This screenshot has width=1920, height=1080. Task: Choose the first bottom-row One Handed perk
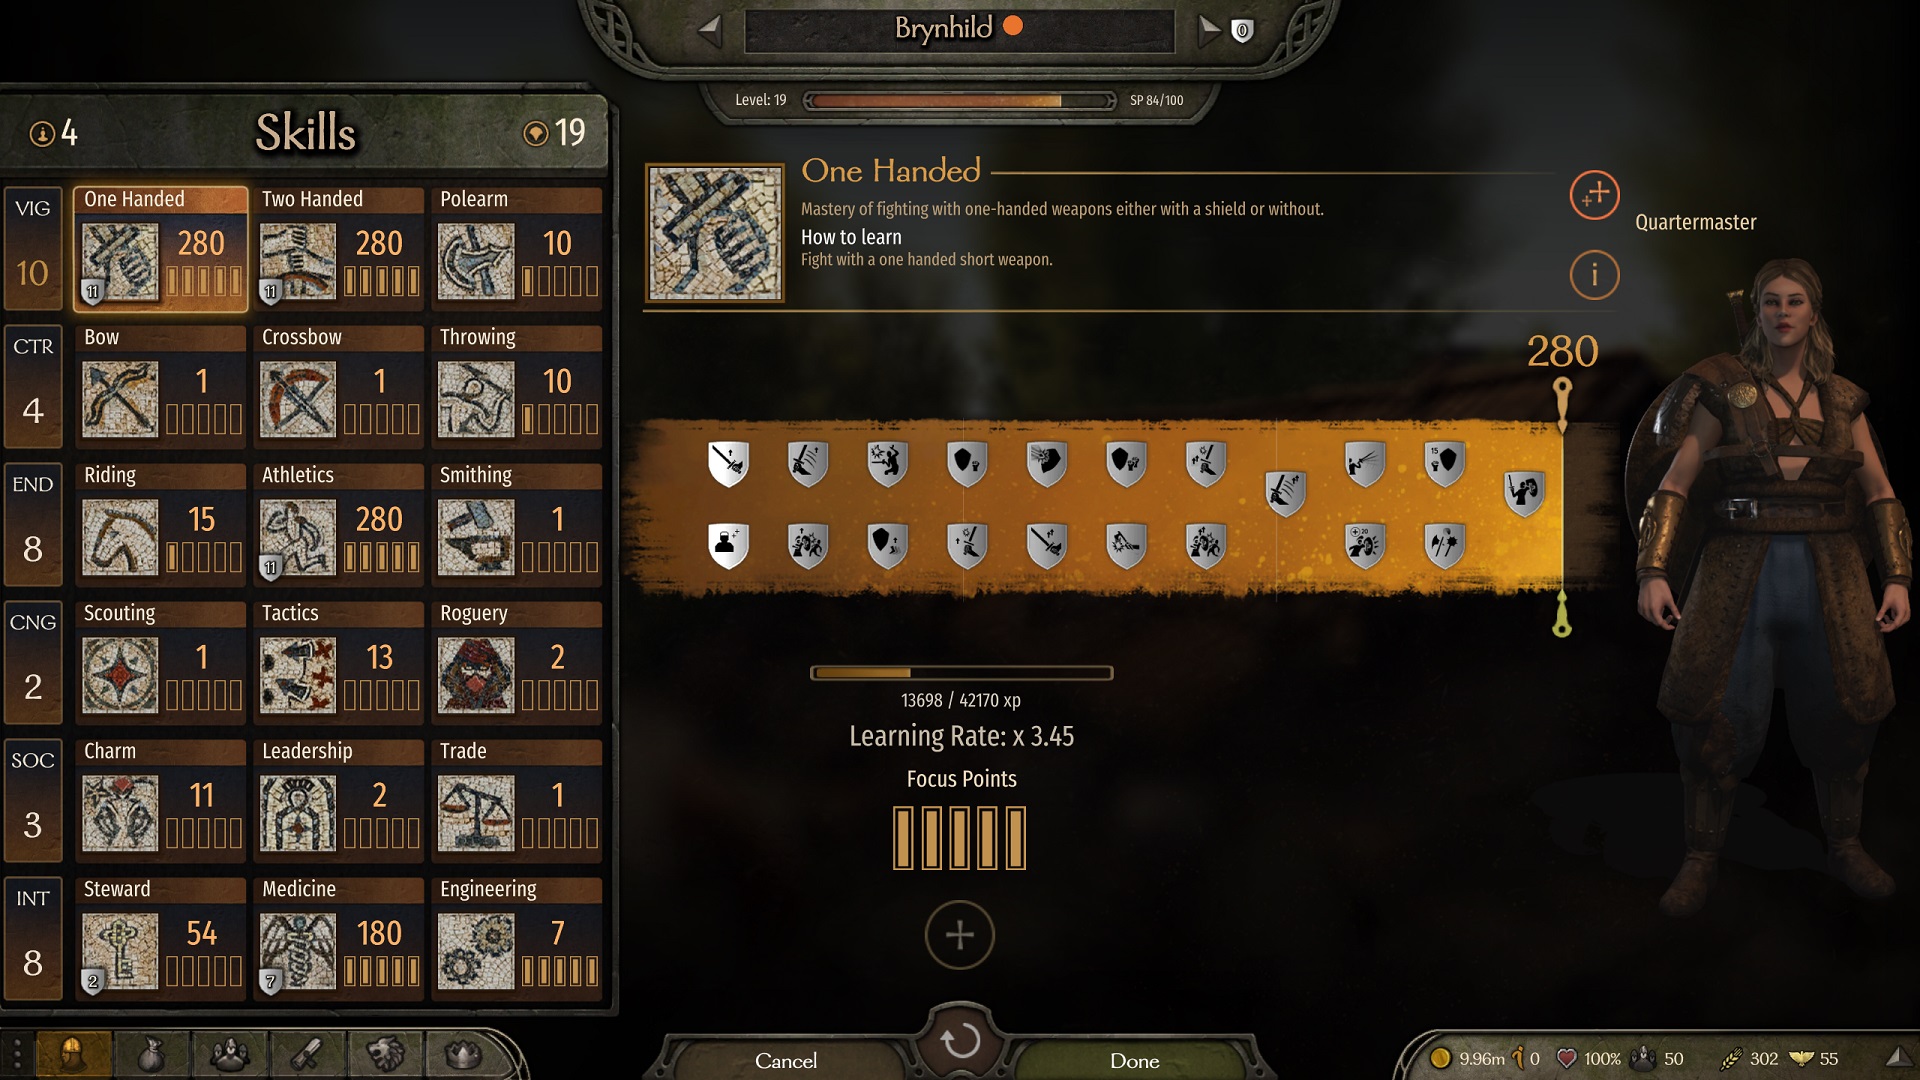[728, 545]
